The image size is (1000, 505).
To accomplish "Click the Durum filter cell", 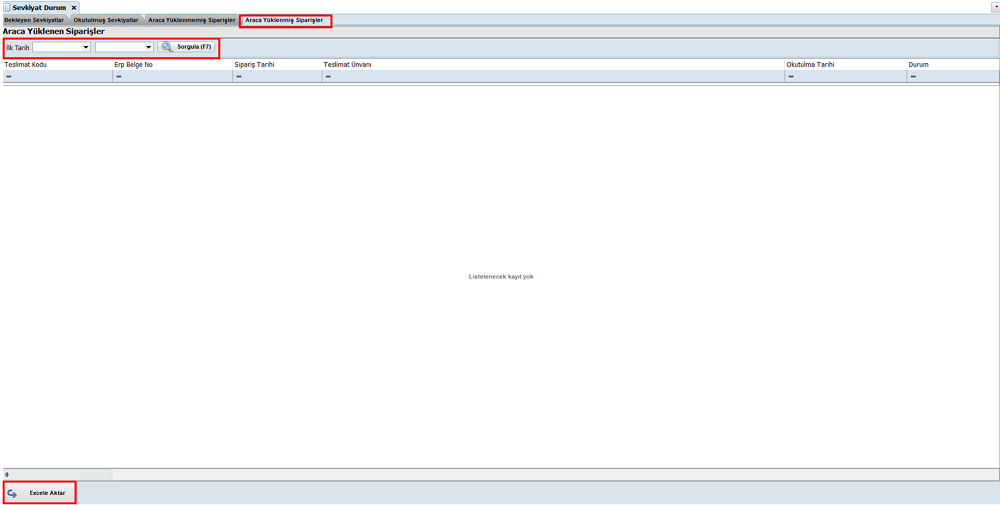I will pyautogui.click(x=952, y=76).
